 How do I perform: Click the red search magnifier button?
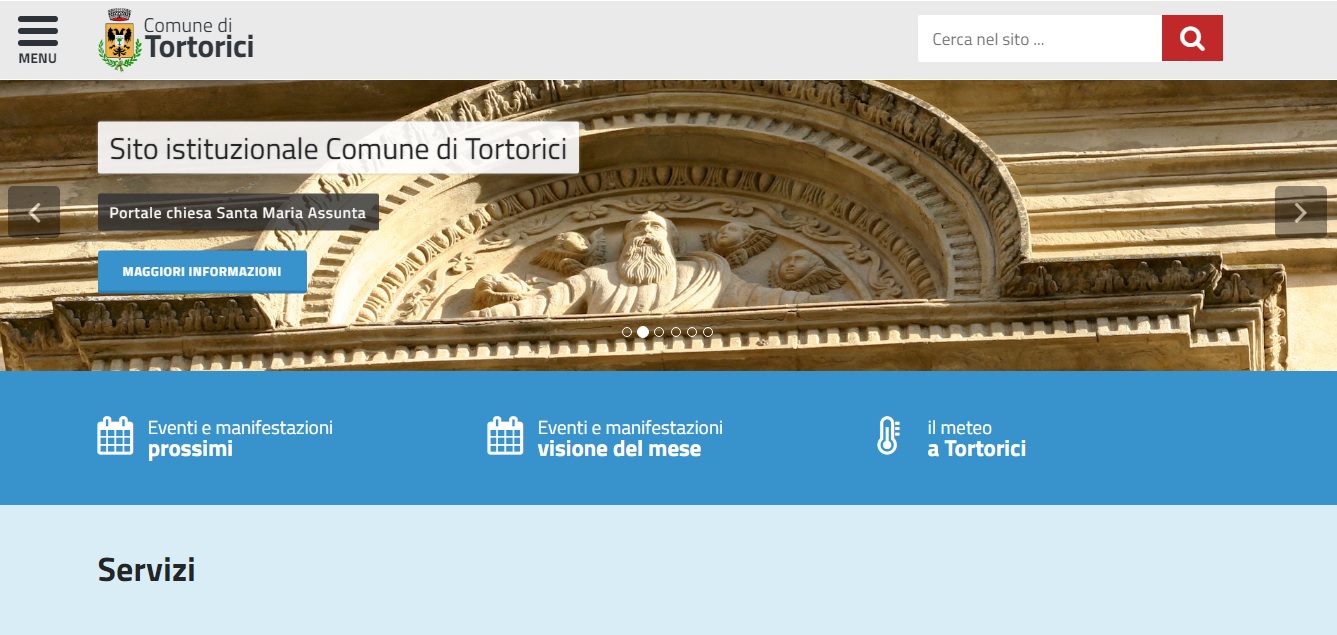click(1192, 38)
